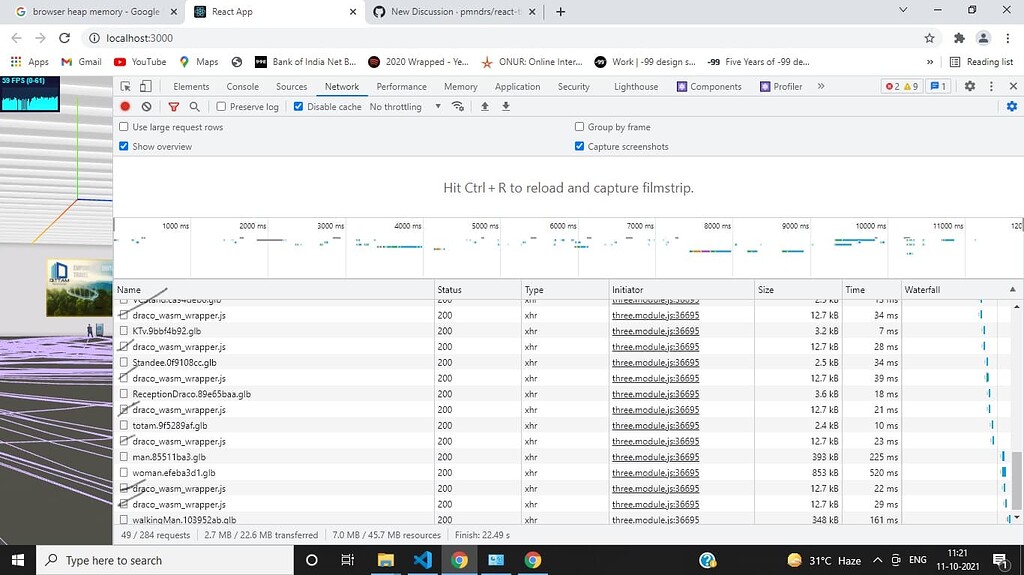1024x575 pixels.
Task: Enable Preserve log checkbox
Action: click(x=221, y=107)
